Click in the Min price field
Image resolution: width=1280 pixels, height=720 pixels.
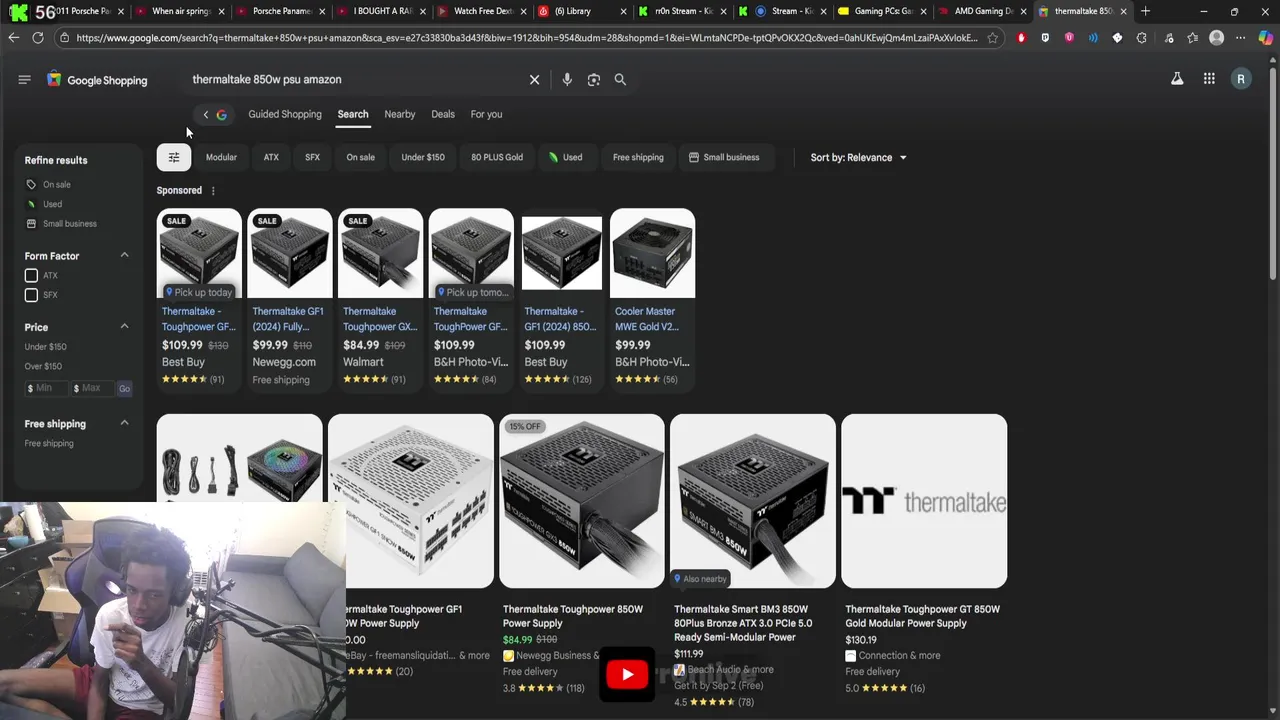coord(46,388)
